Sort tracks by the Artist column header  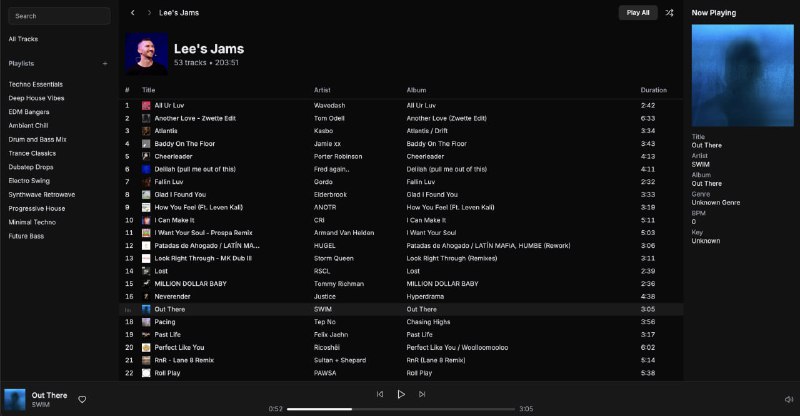click(322, 90)
